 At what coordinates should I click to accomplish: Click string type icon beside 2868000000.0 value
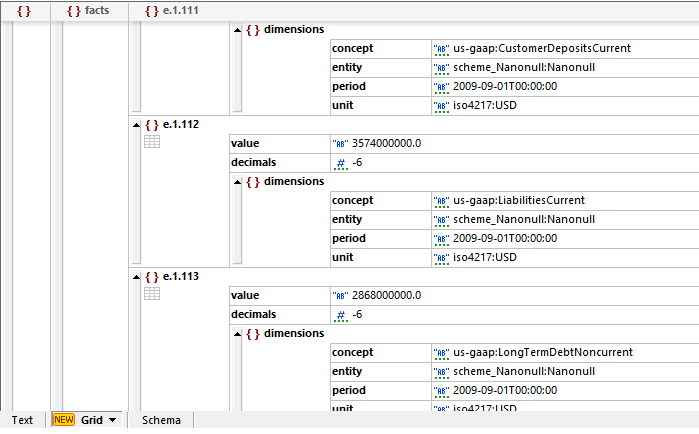point(338,296)
